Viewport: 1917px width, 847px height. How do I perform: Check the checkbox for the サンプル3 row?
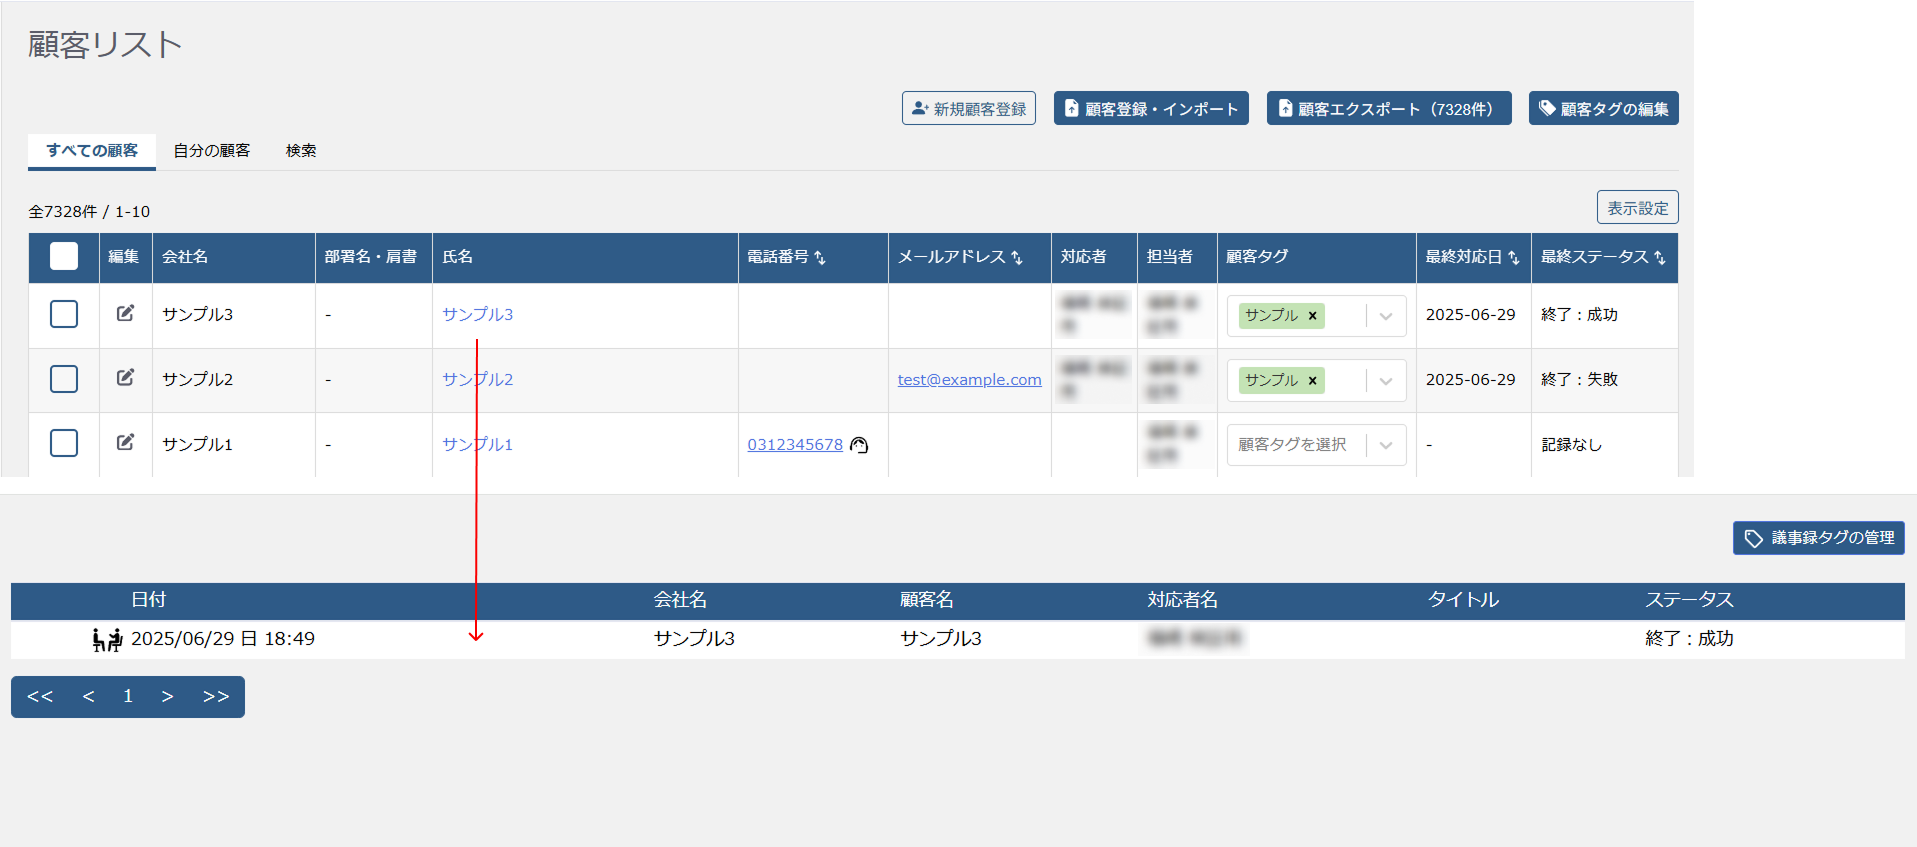point(64,314)
